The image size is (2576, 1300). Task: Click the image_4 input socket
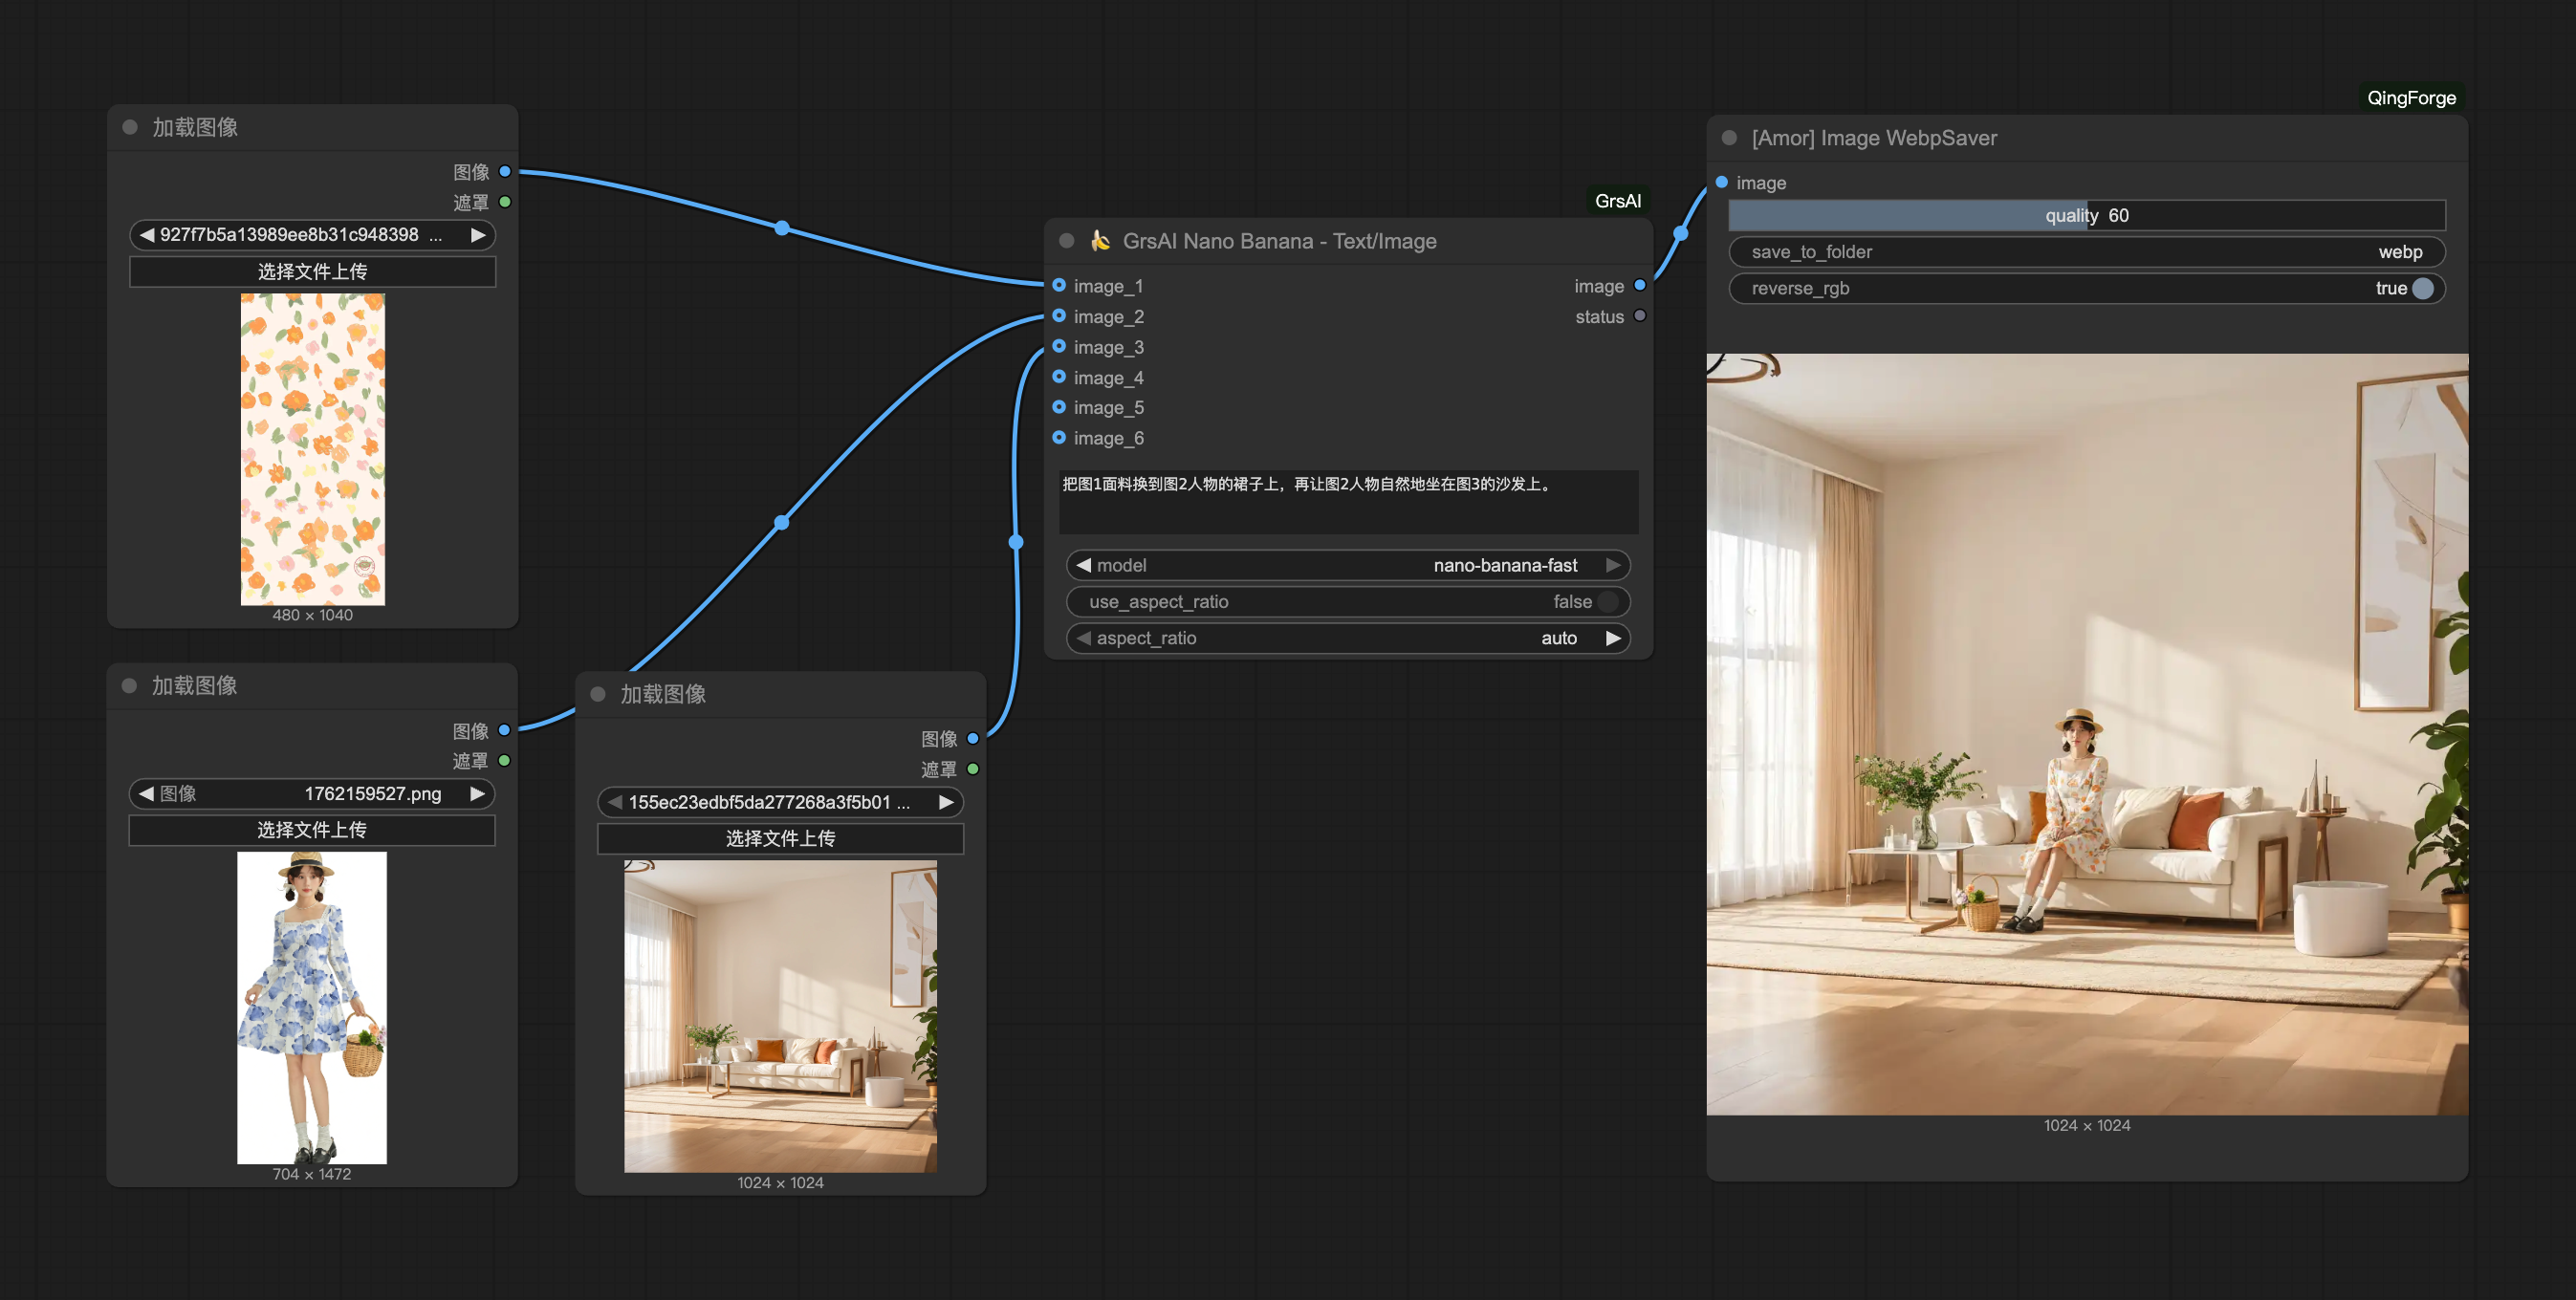[1059, 377]
